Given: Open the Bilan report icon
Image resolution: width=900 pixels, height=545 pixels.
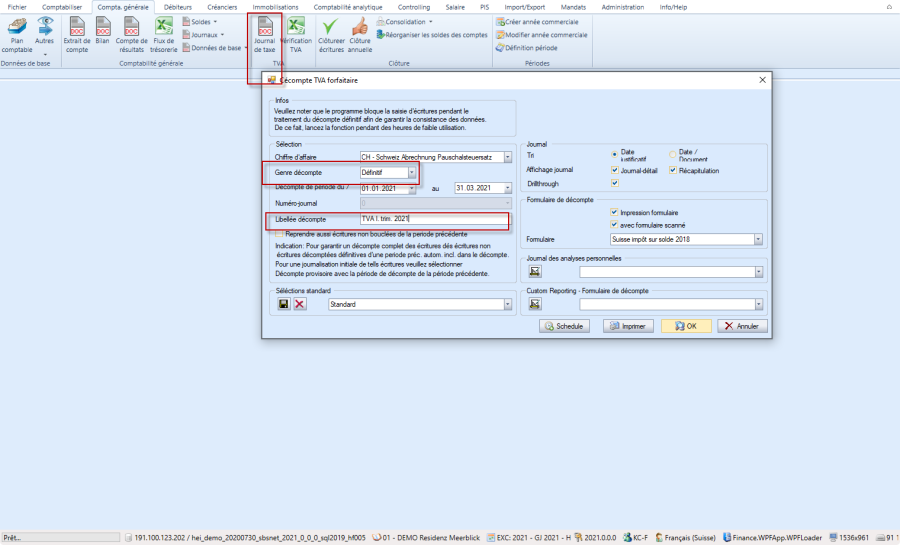Looking at the screenshot, I should click(103, 32).
